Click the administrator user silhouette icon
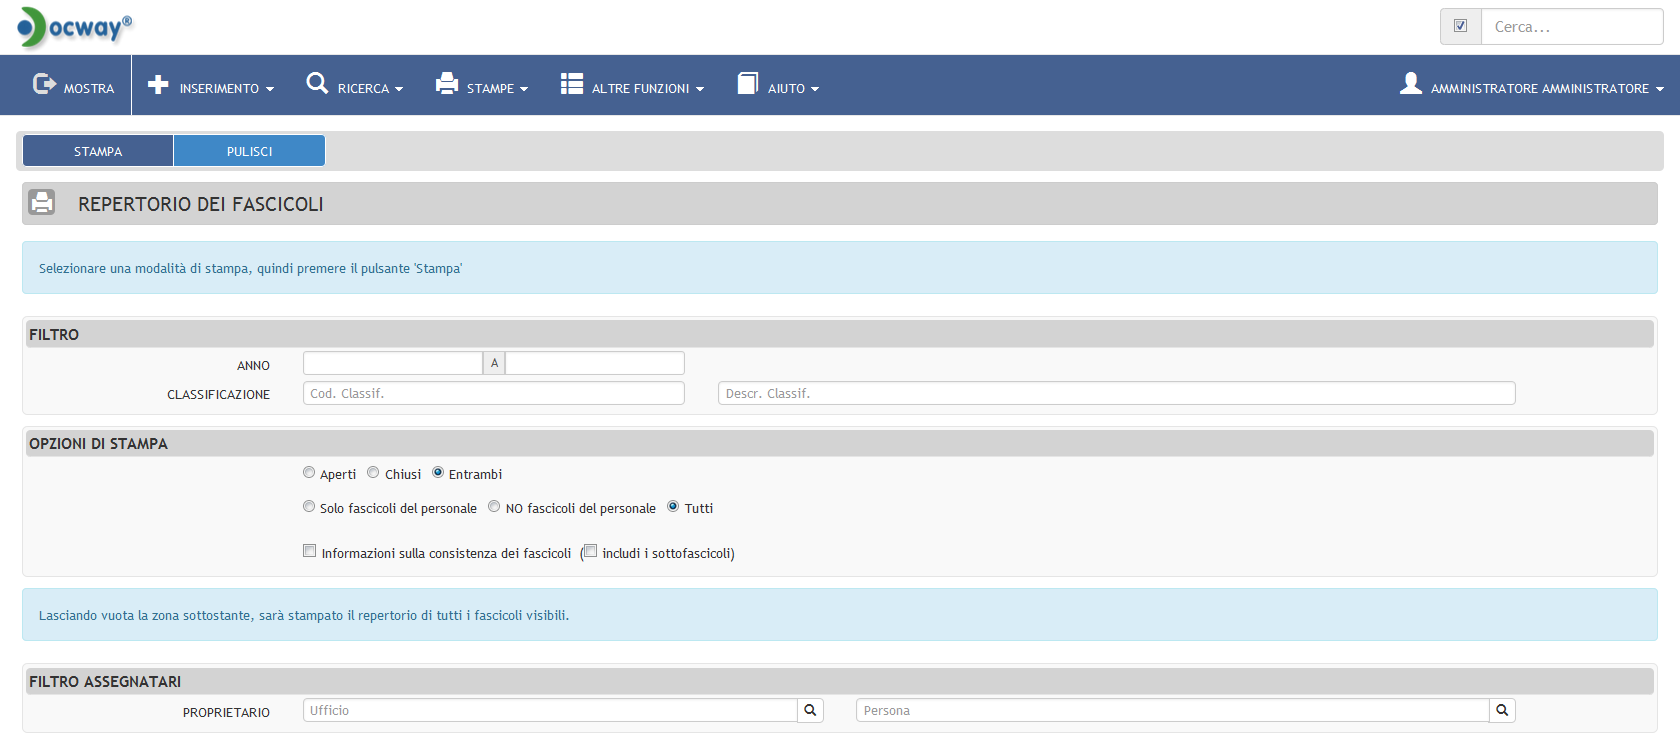 click(1410, 84)
